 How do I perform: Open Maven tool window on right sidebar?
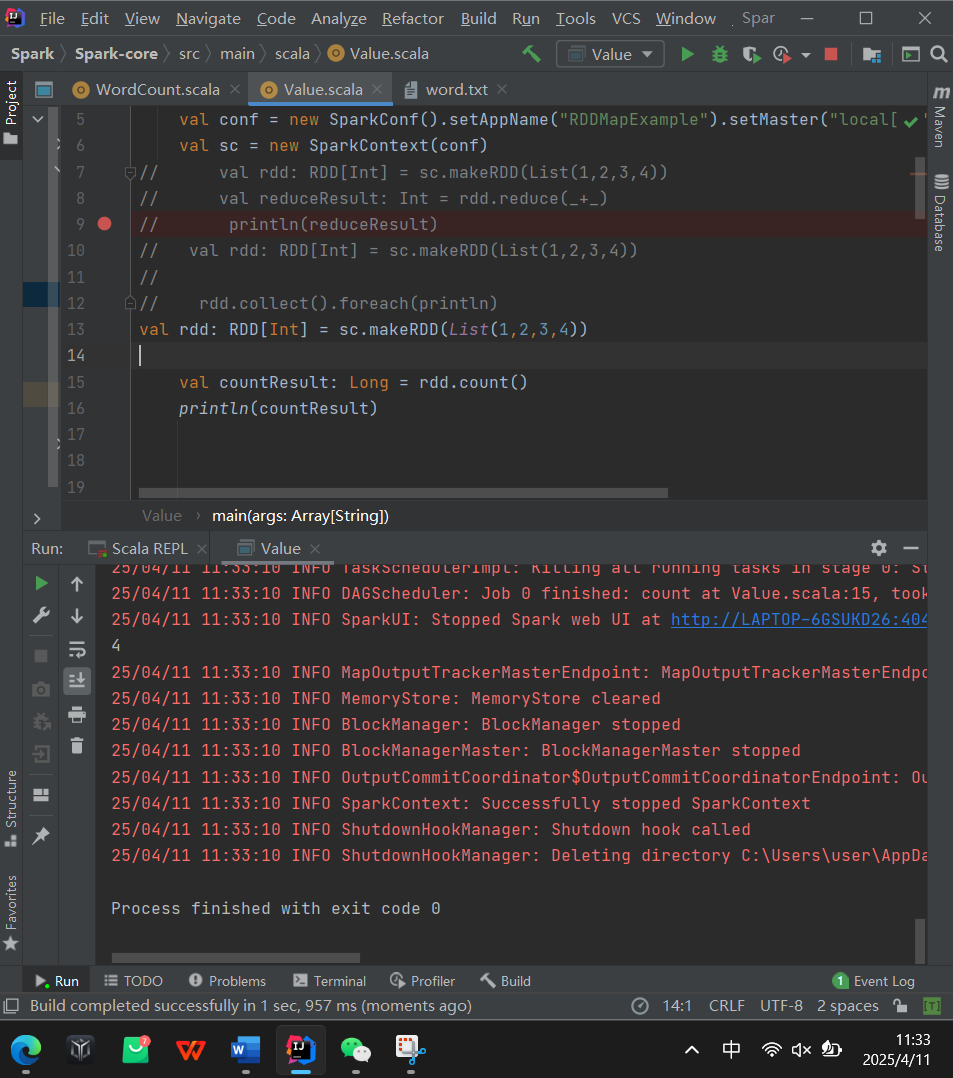(940, 117)
